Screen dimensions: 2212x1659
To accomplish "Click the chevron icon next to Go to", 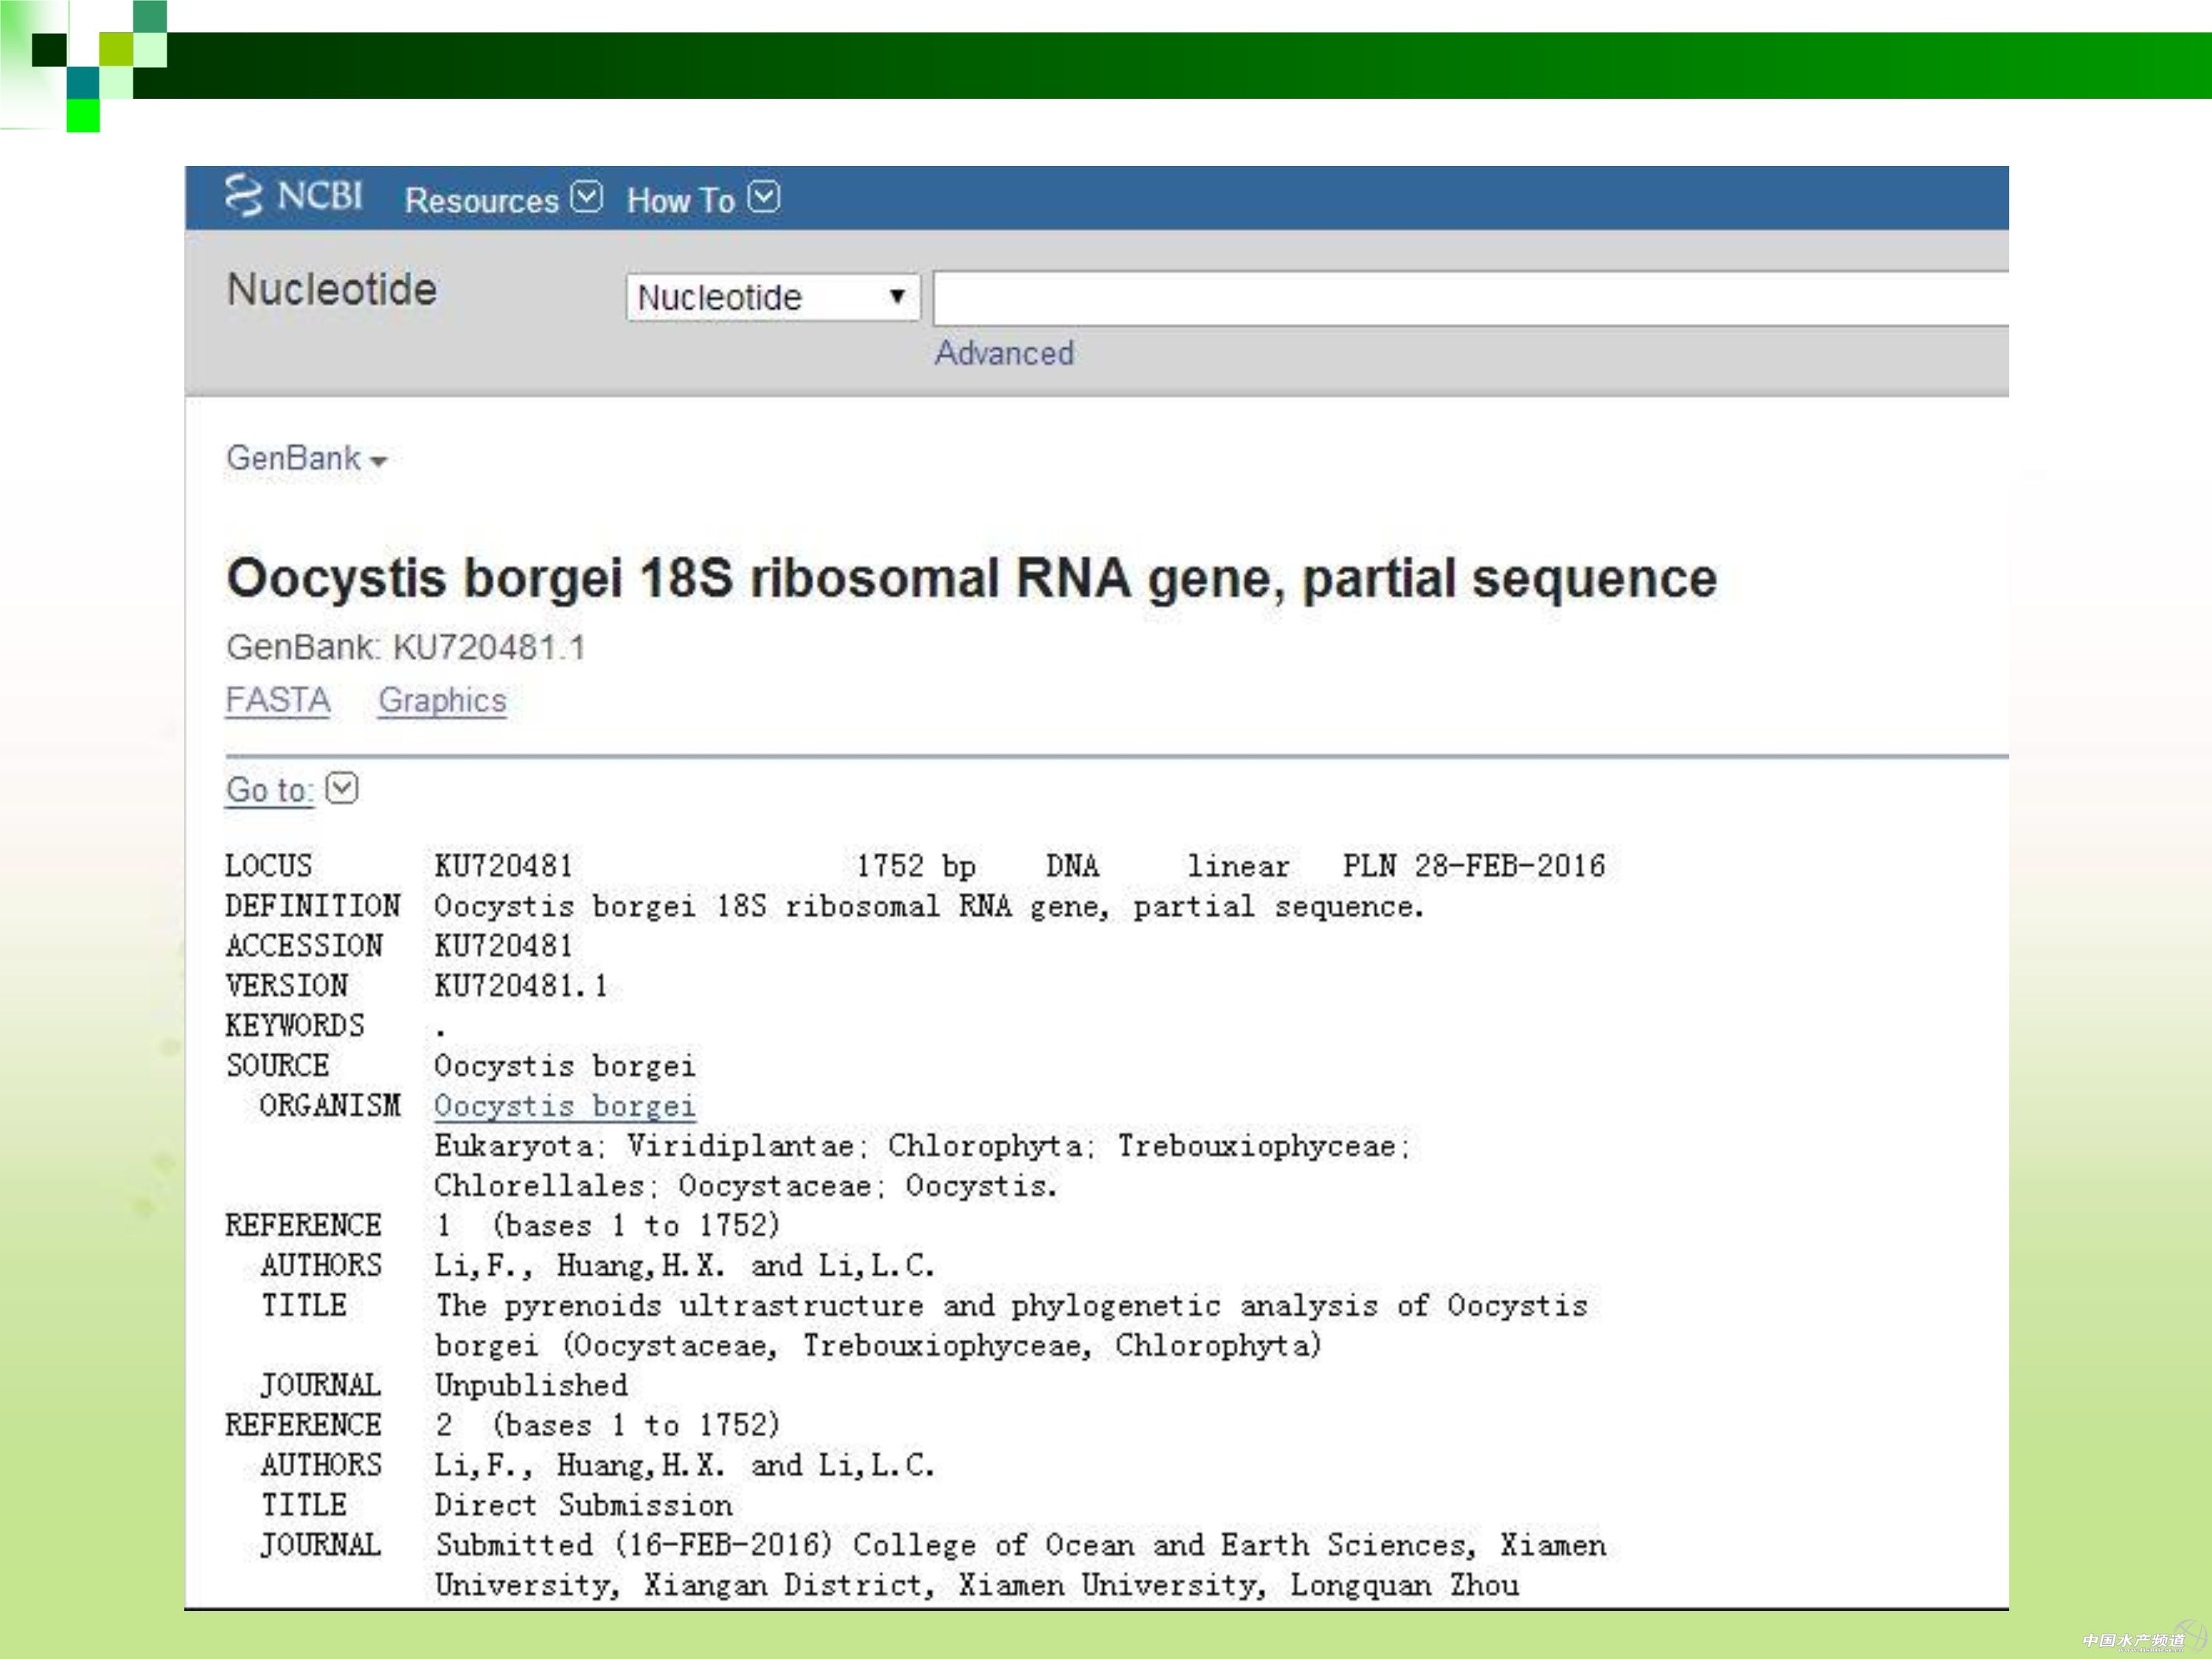I will (x=342, y=788).
